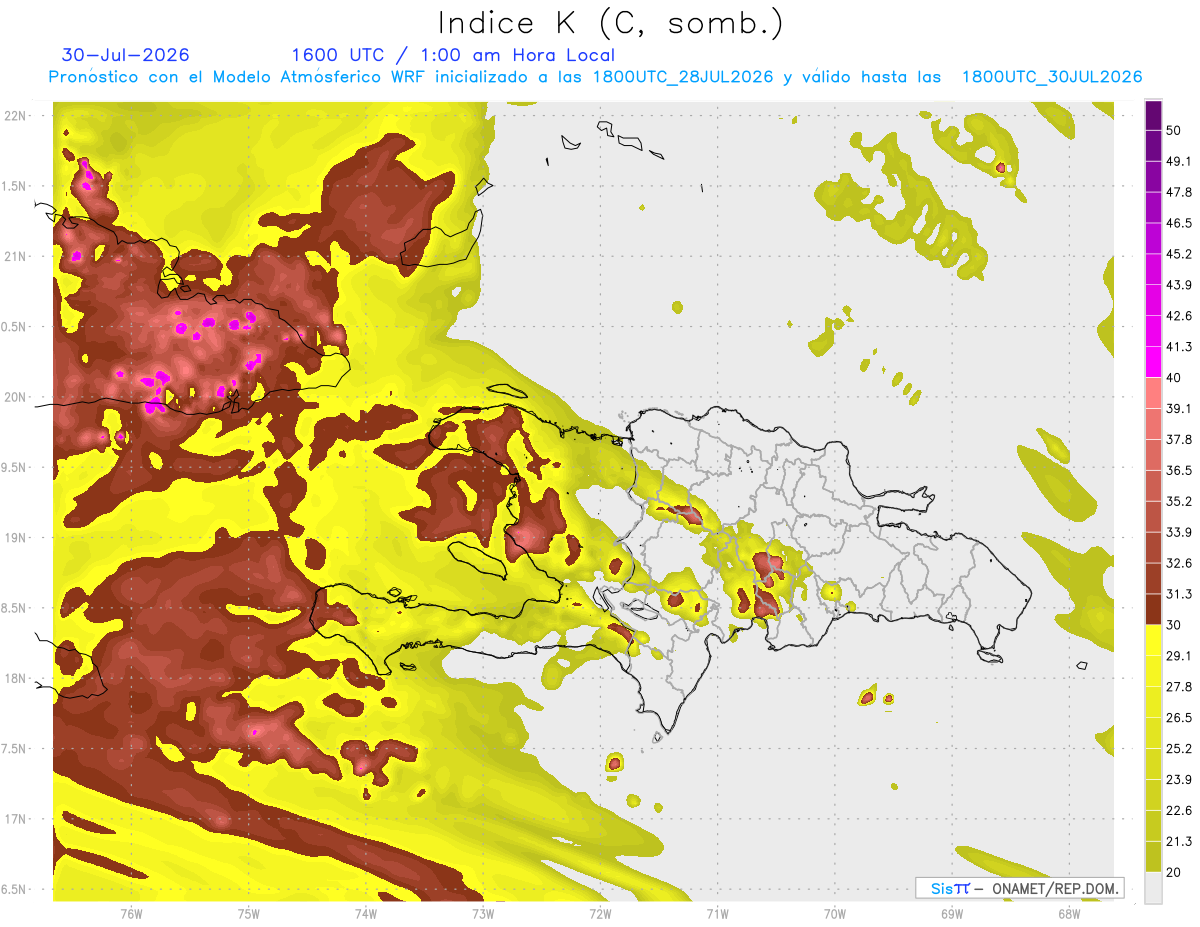Click the color scale value 43.9
This screenshot has height=927, width=1200.
point(1178,285)
